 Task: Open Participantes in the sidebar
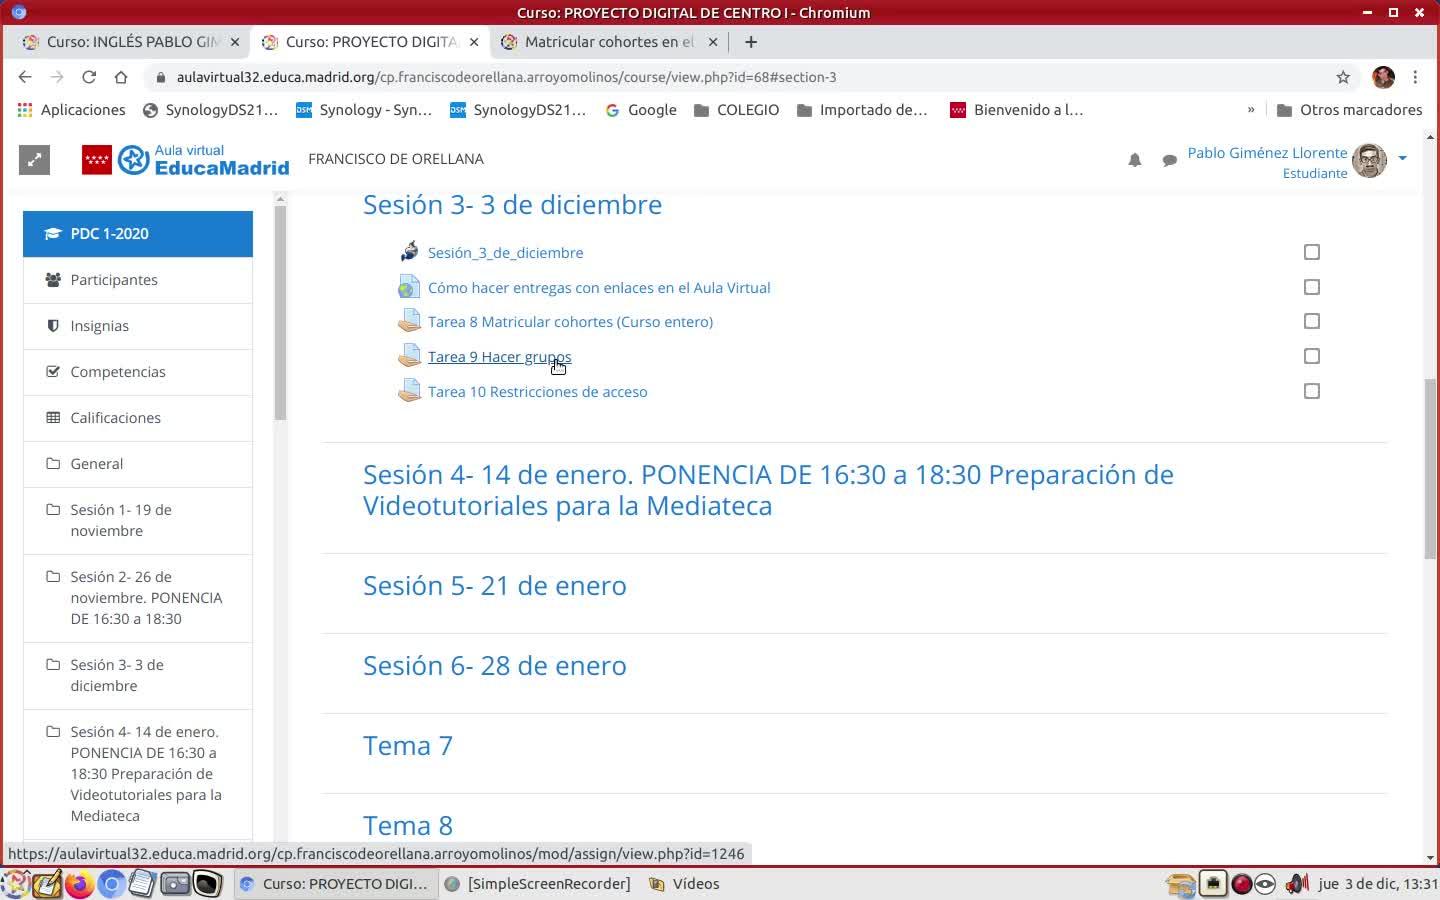(138, 280)
